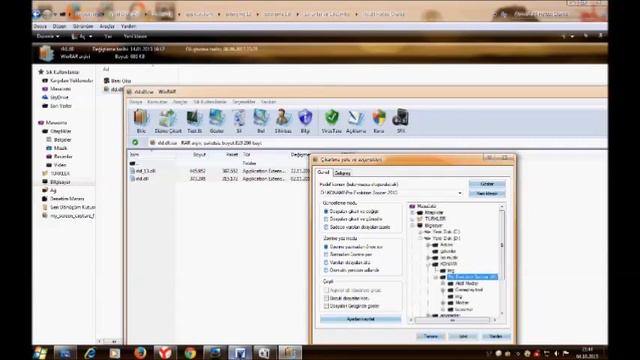Collapse Bilgisayar node in the dialog tree
Image resolution: width=640 pixels, height=360 pixels.
tap(412, 225)
